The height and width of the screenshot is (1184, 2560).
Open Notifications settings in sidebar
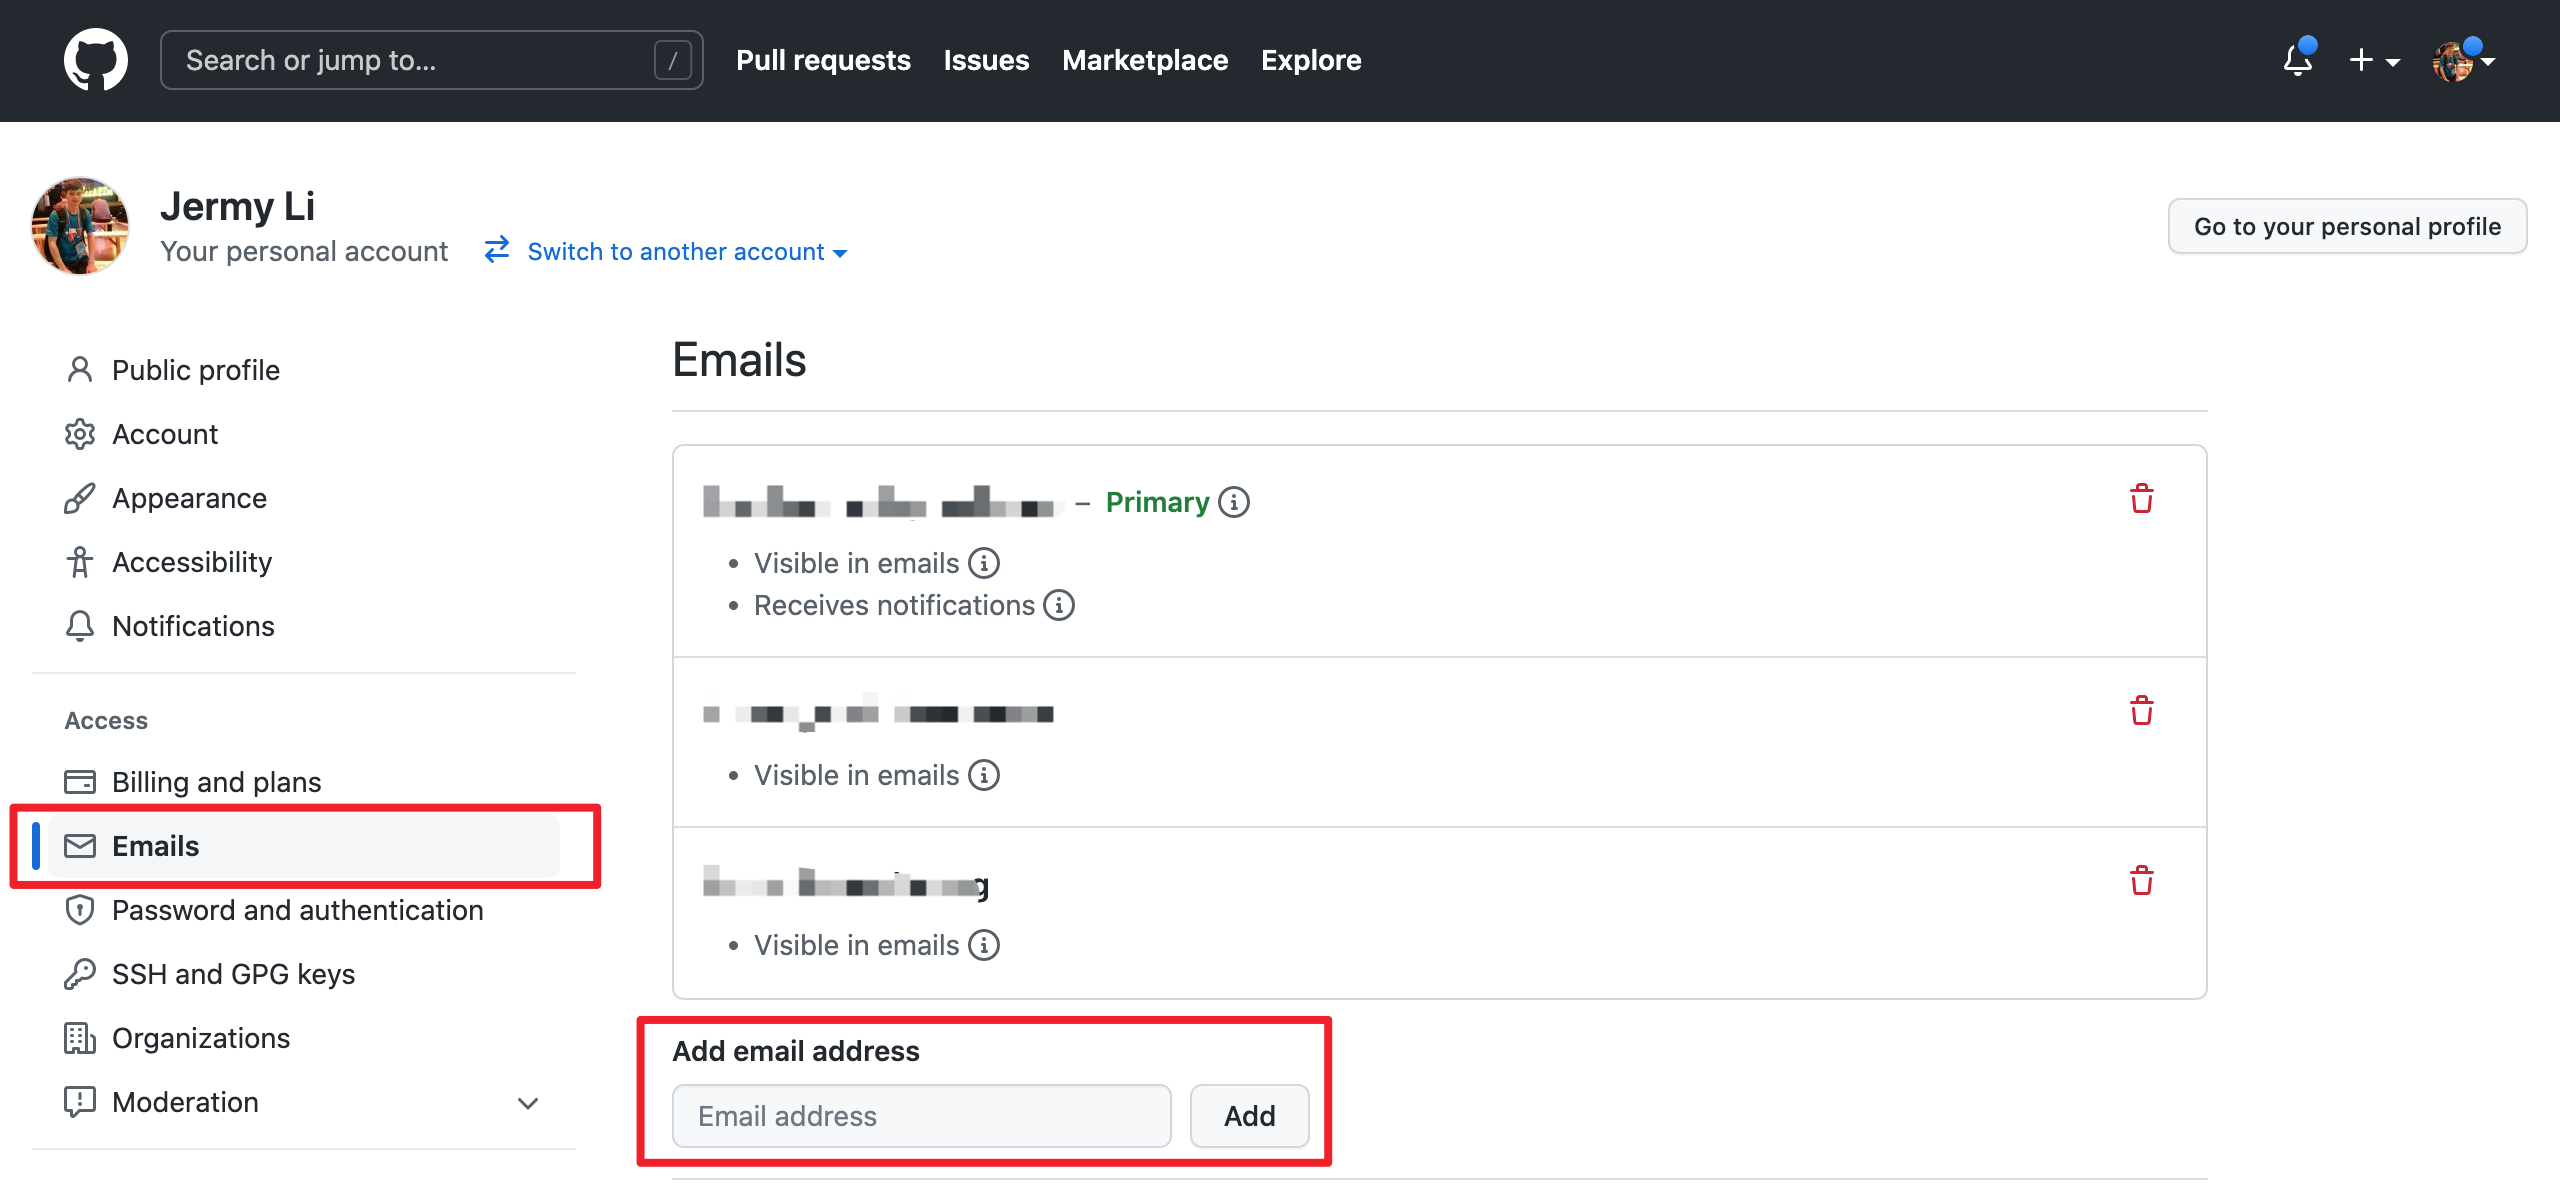tap(193, 626)
